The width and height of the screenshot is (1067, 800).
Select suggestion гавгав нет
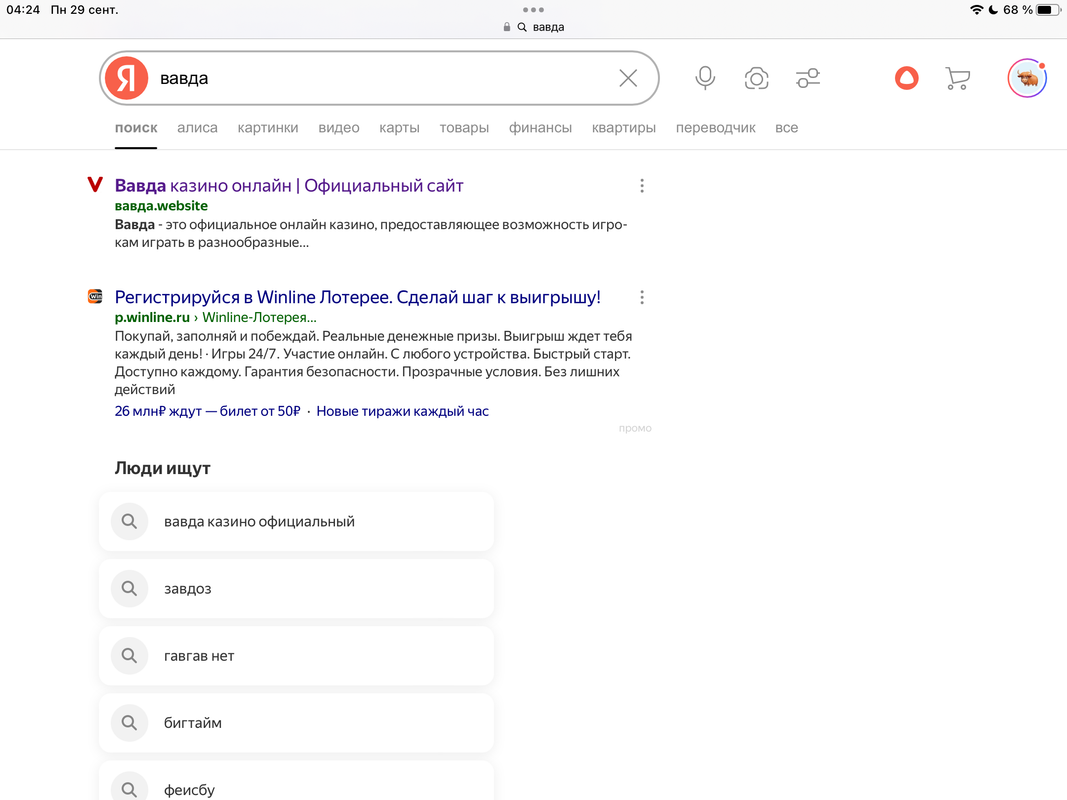coord(297,656)
